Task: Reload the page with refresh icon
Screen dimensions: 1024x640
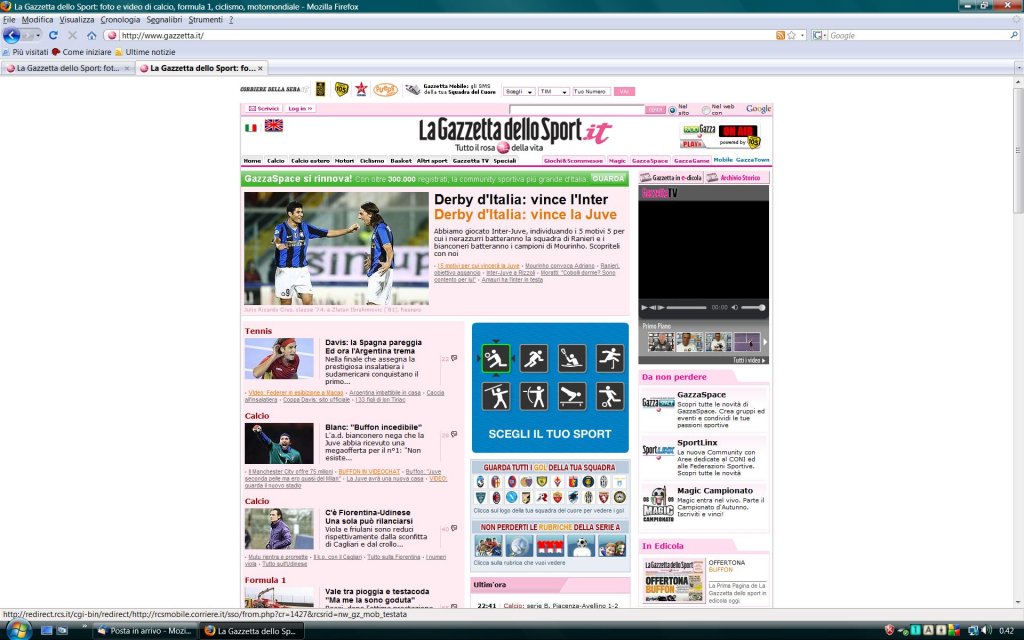Action: point(54,35)
